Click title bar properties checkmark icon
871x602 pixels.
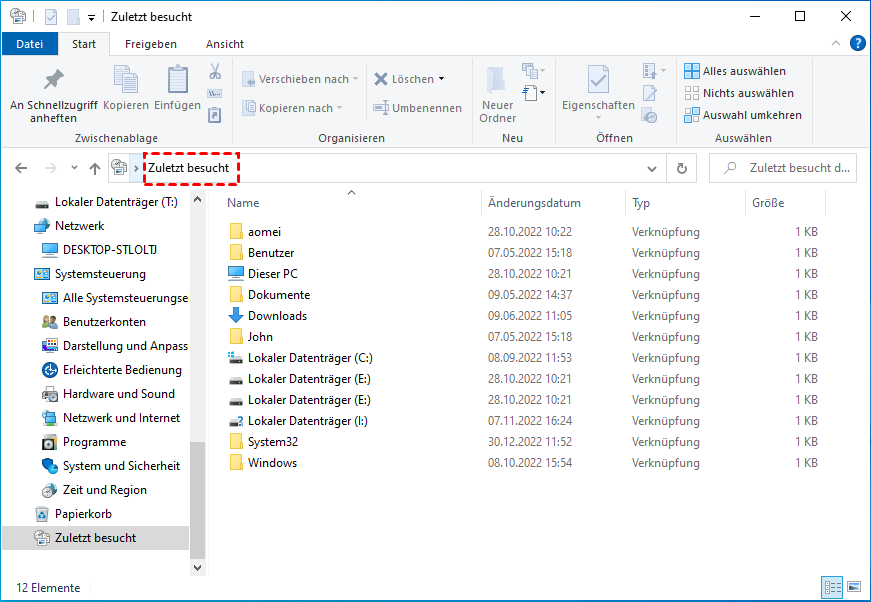[51, 17]
